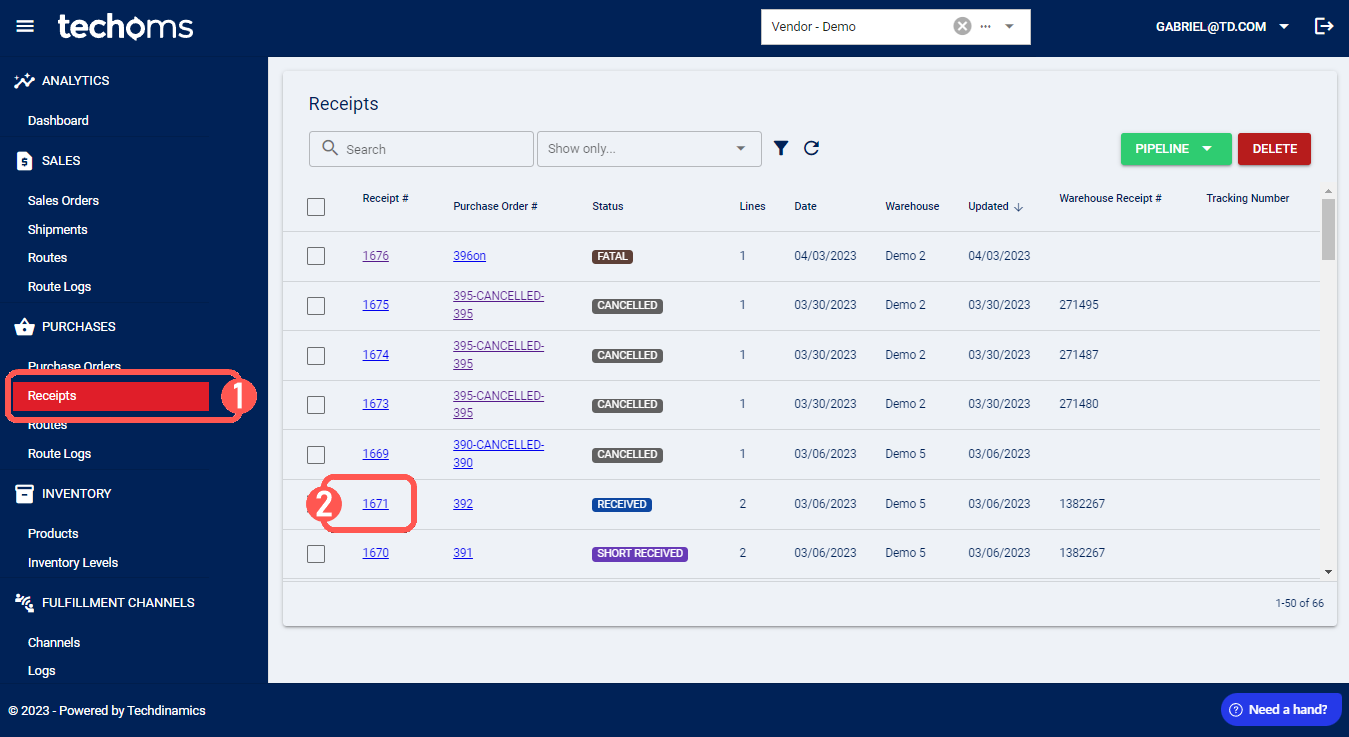This screenshot has width=1349, height=737.
Task: Open Route Logs under Sales
Action: click(59, 286)
